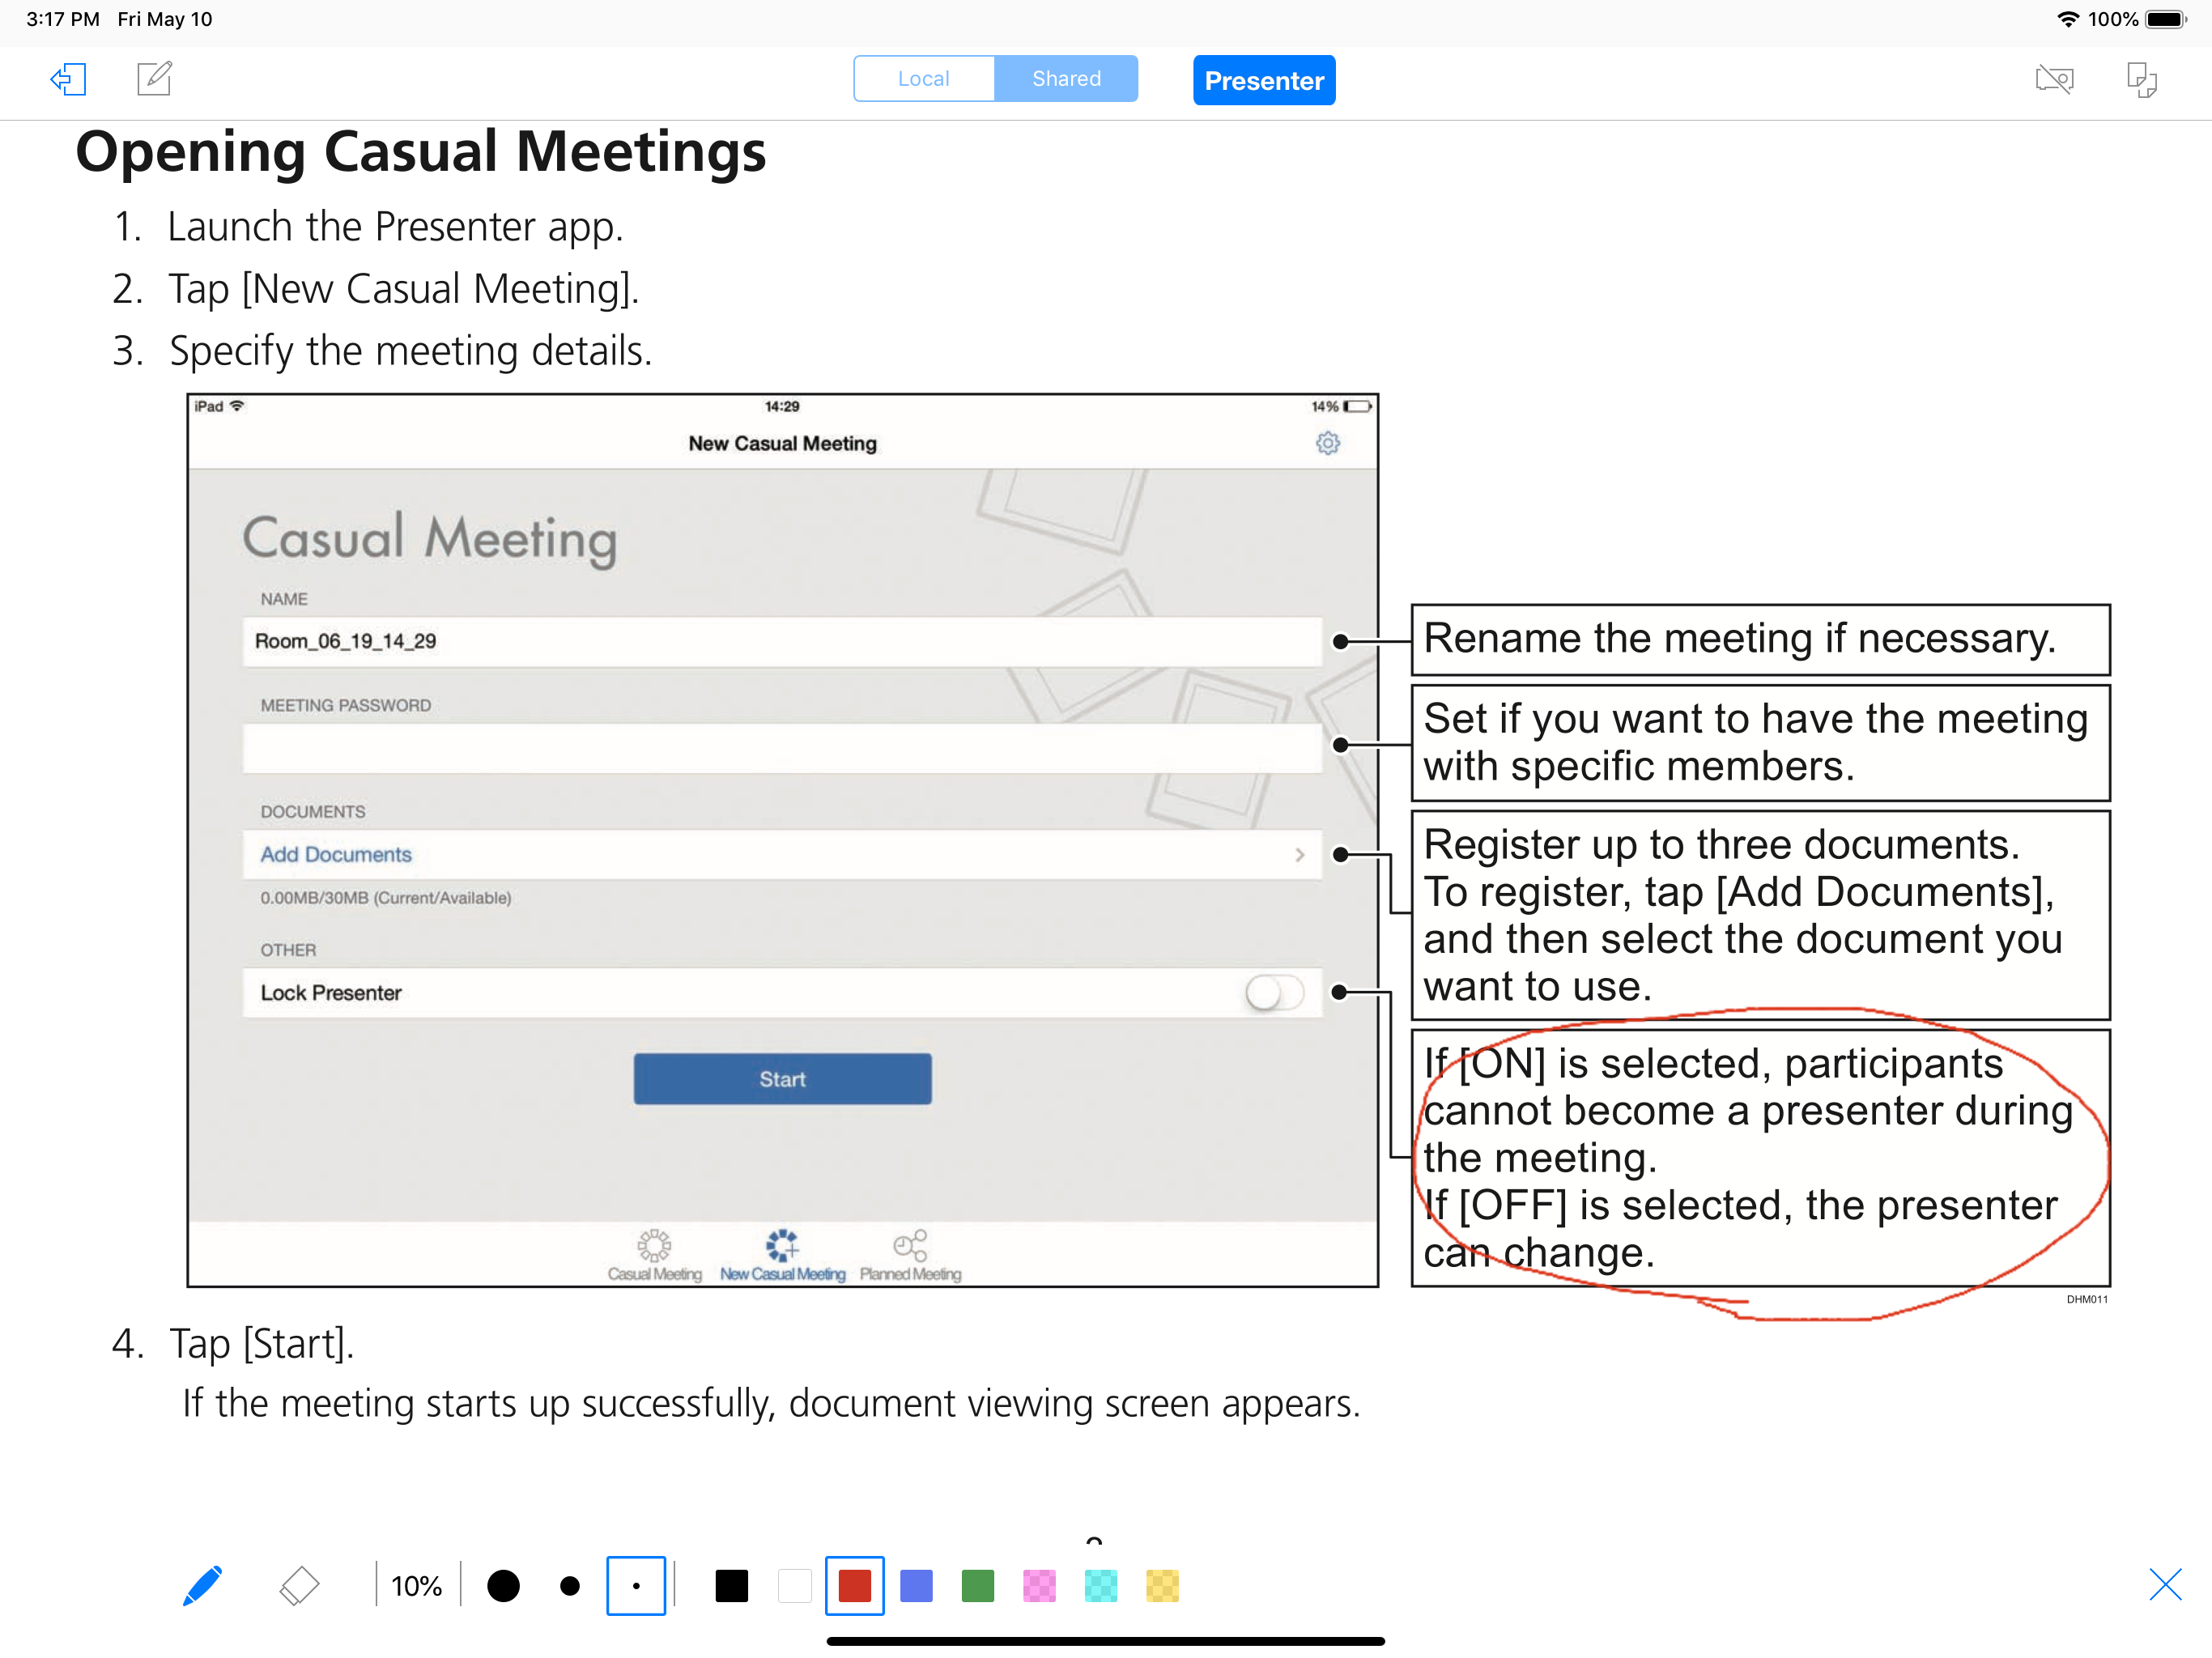Choose the small pen thickness dot
Screen dimensions: 2212x1658
click(636, 1586)
